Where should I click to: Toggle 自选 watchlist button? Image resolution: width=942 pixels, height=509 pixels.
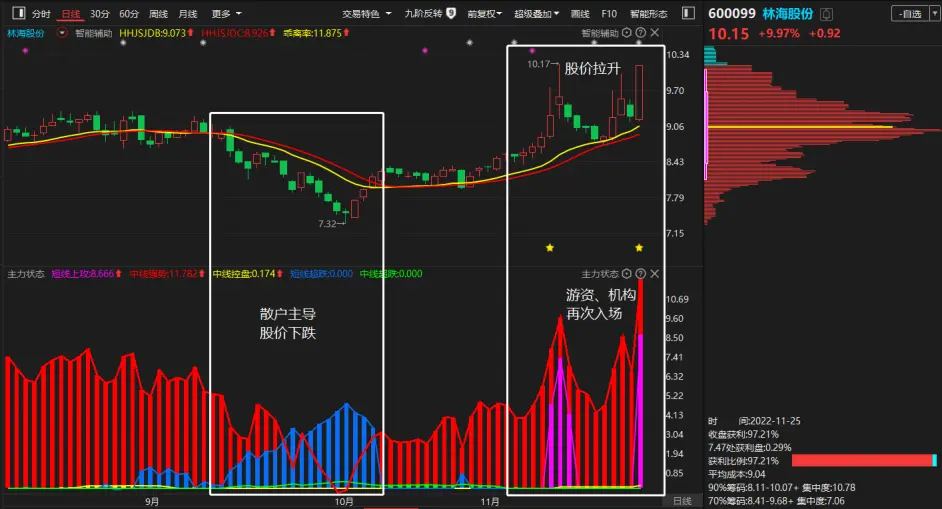pos(910,13)
